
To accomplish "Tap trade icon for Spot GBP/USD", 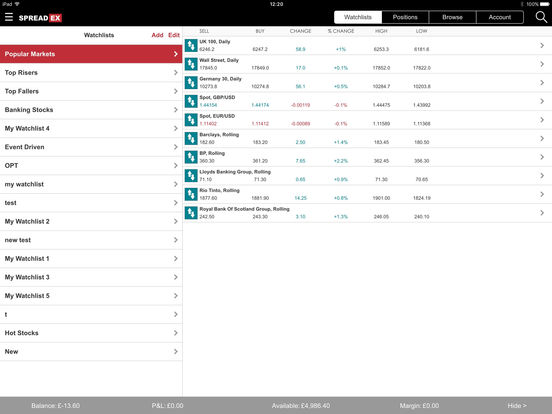I will click(191, 101).
